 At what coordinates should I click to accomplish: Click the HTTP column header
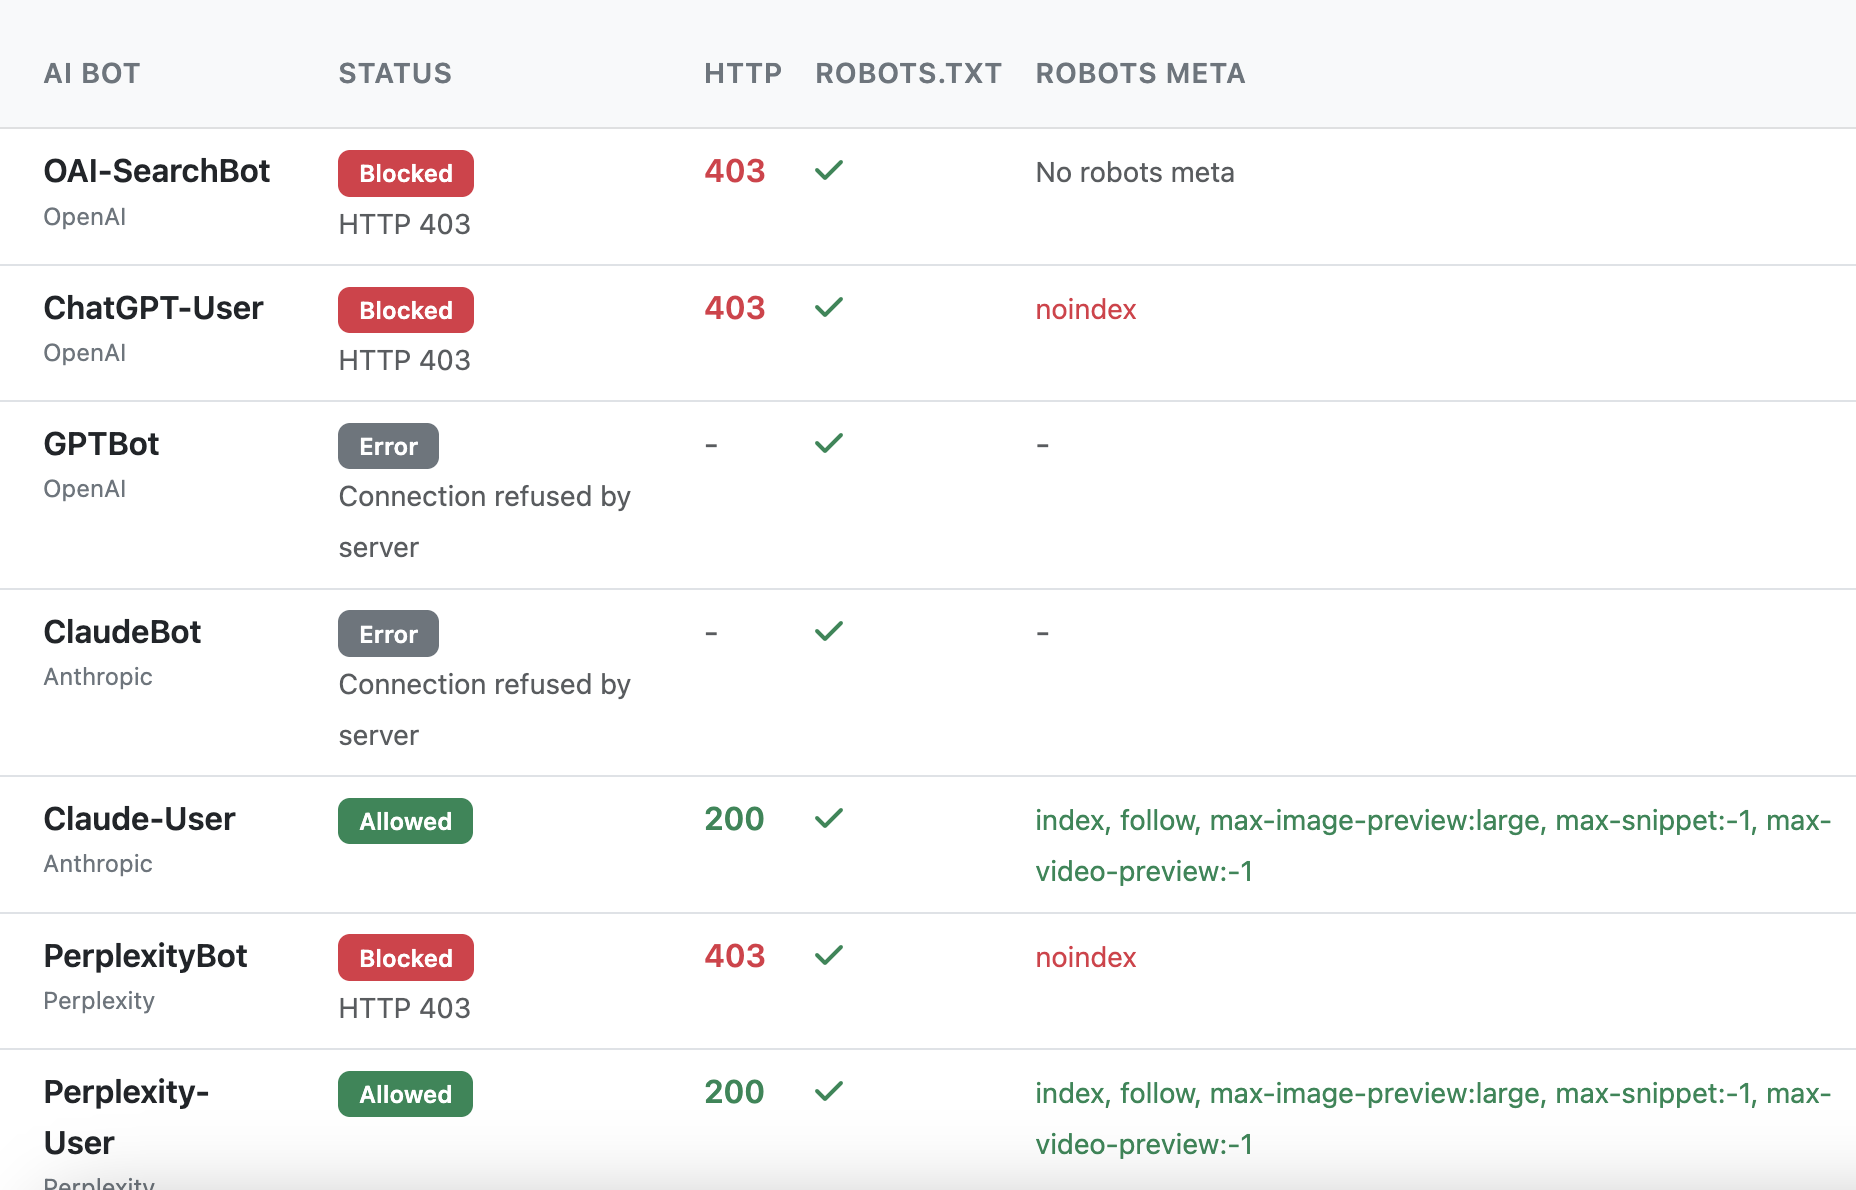[743, 73]
